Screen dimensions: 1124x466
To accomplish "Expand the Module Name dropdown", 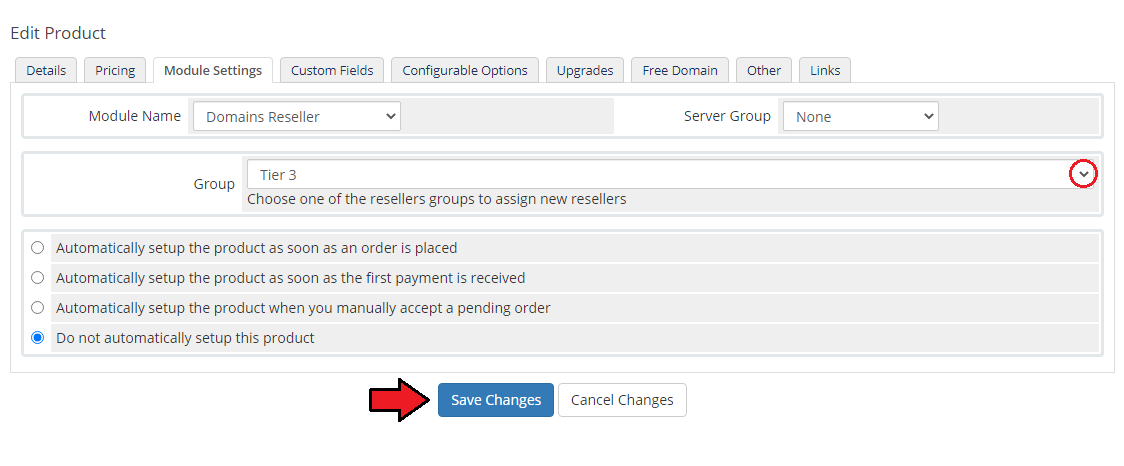I will (296, 116).
